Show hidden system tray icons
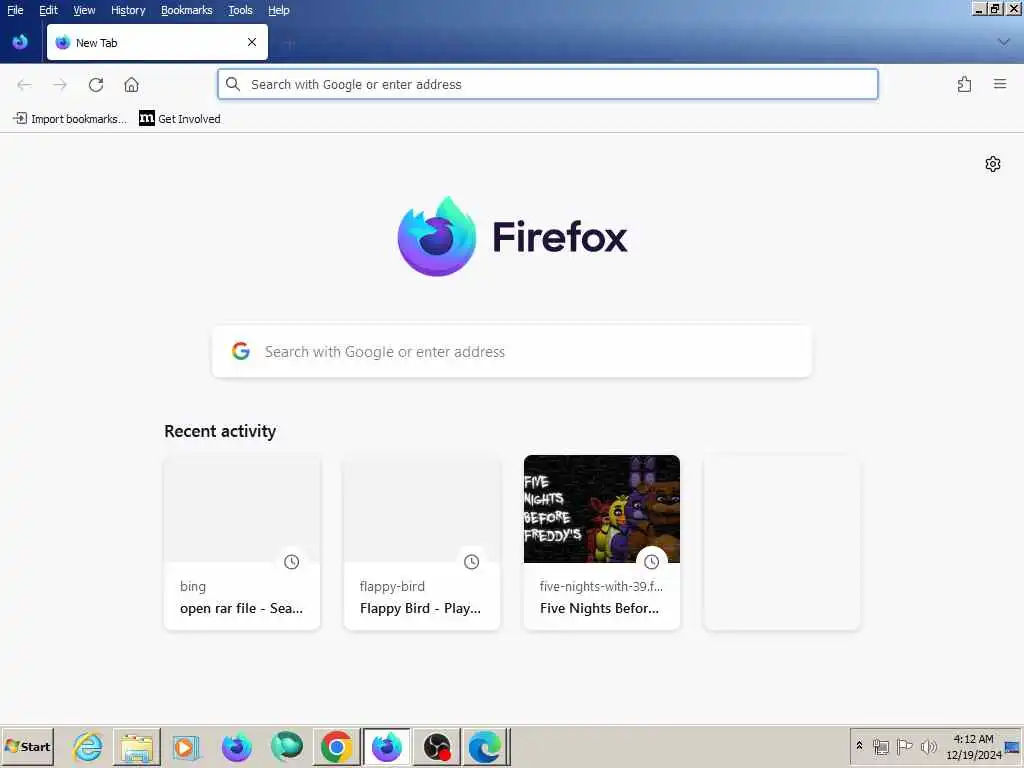This screenshot has width=1024, height=768. pyautogui.click(x=859, y=746)
